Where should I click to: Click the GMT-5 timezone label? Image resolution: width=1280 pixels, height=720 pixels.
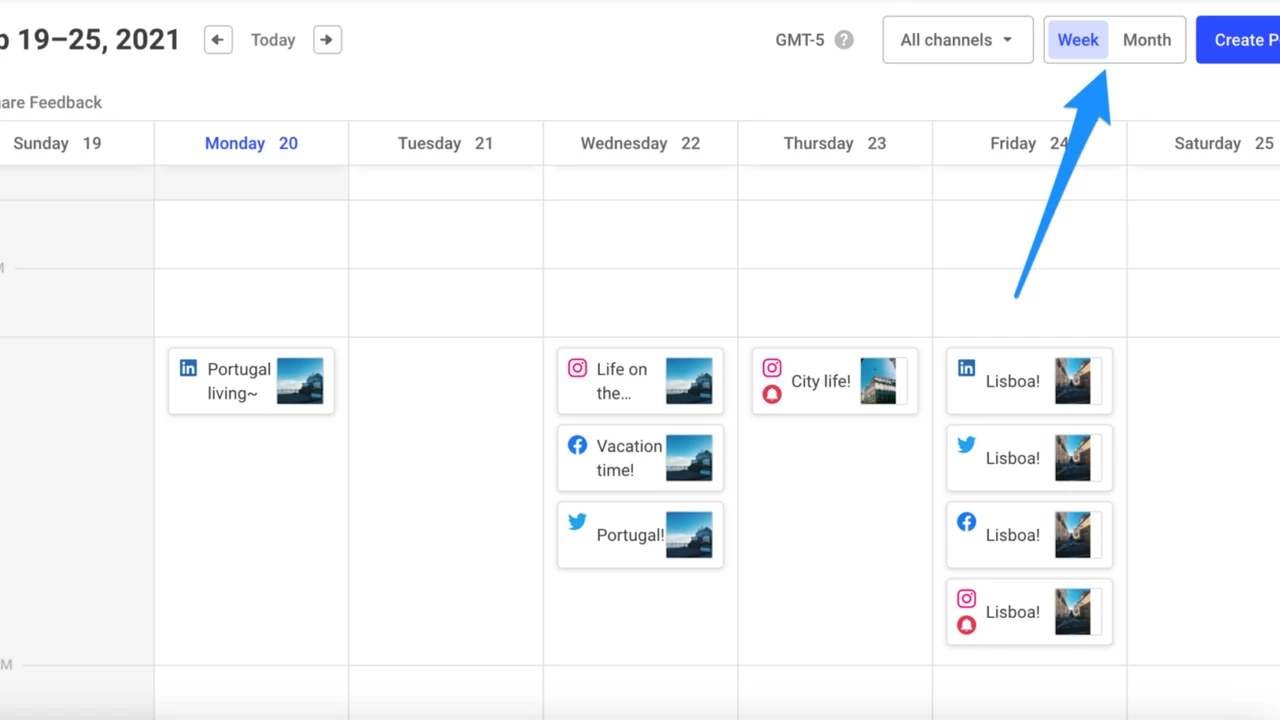pyautogui.click(x=800, y=40)
